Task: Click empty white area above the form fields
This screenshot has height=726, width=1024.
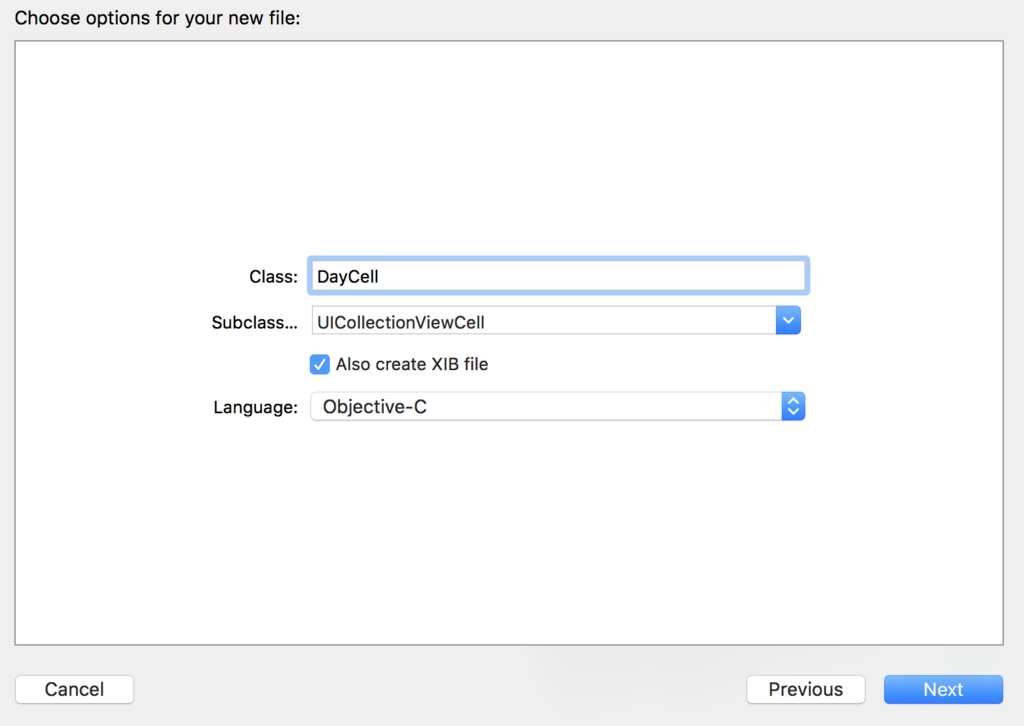Action: pyautogui.click(x=509, y=150)
